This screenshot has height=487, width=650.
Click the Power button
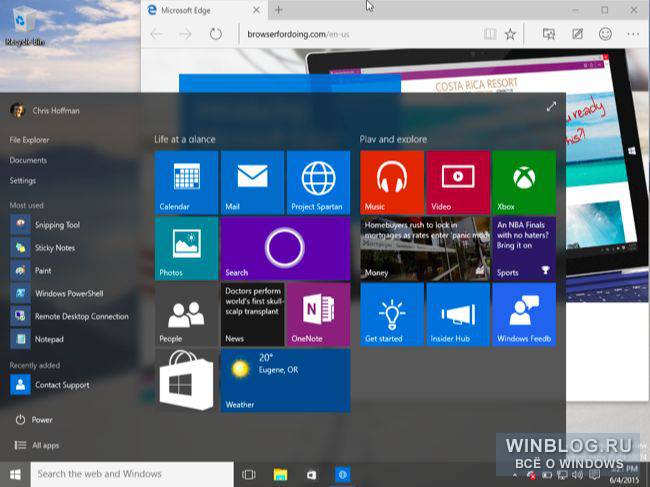[34, 420]
